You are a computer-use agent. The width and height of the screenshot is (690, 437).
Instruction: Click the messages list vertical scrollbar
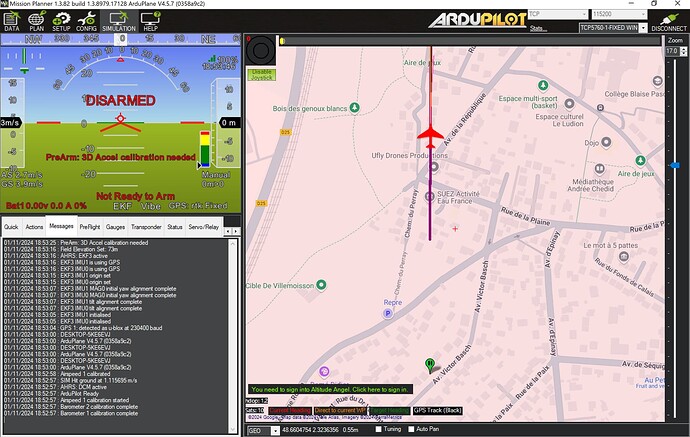[x=233, y=336]
